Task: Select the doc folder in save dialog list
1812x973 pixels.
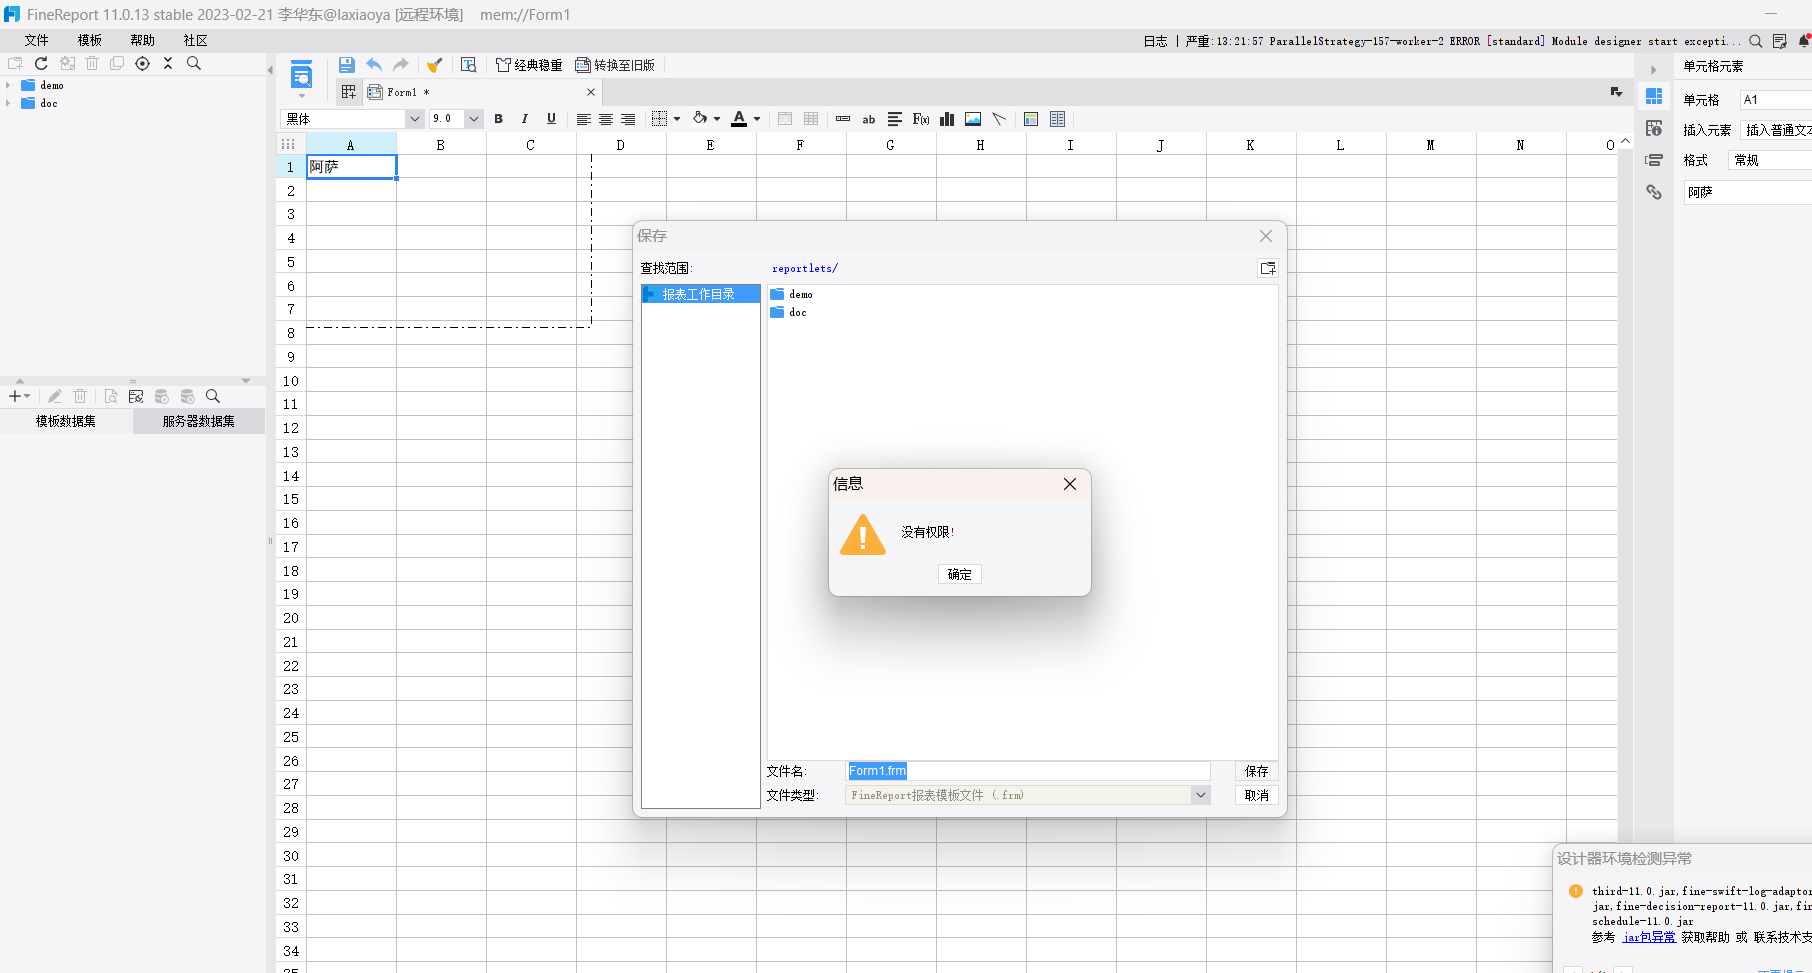Action: click(788, 312)
